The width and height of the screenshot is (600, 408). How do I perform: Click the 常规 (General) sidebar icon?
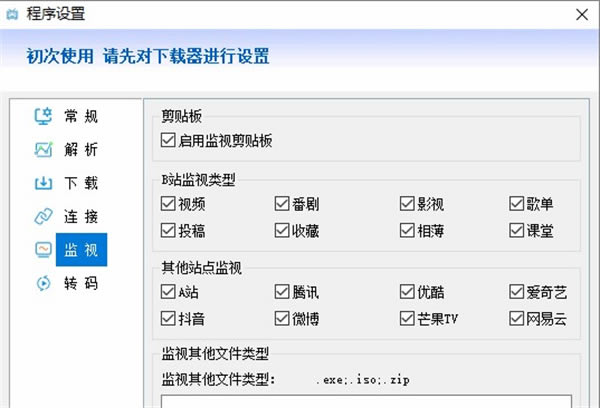point(43,116)
